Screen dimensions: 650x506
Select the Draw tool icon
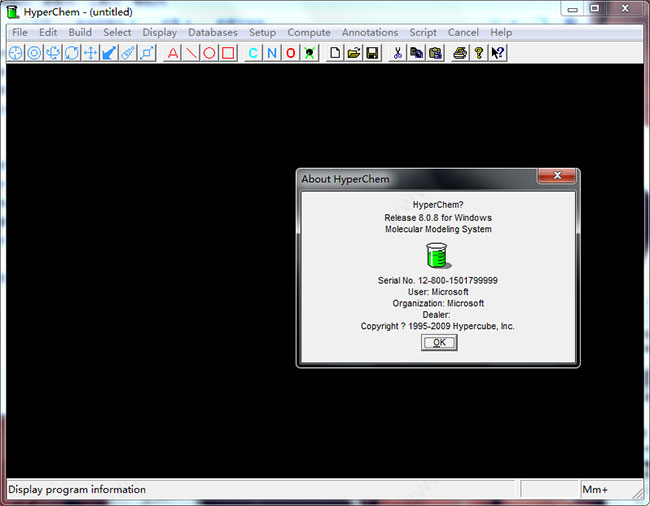pyautogui.click(x=15, y=53)
